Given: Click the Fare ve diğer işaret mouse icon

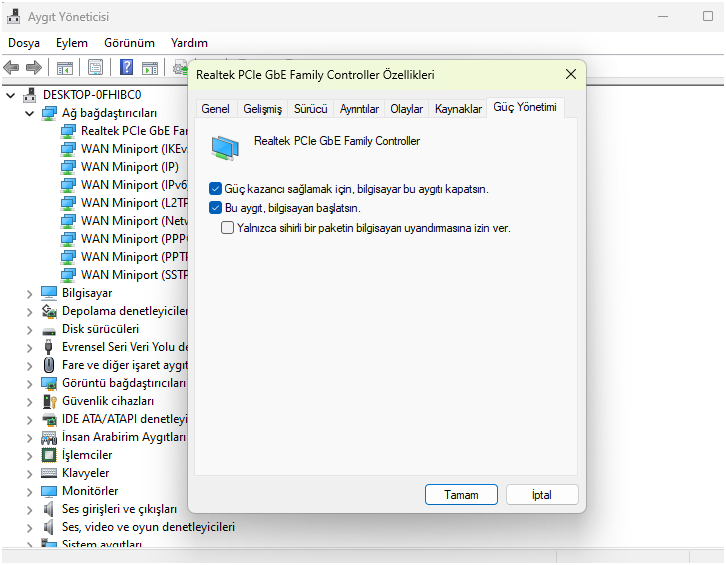Looking at the screenshot, I should coord(49,365).
